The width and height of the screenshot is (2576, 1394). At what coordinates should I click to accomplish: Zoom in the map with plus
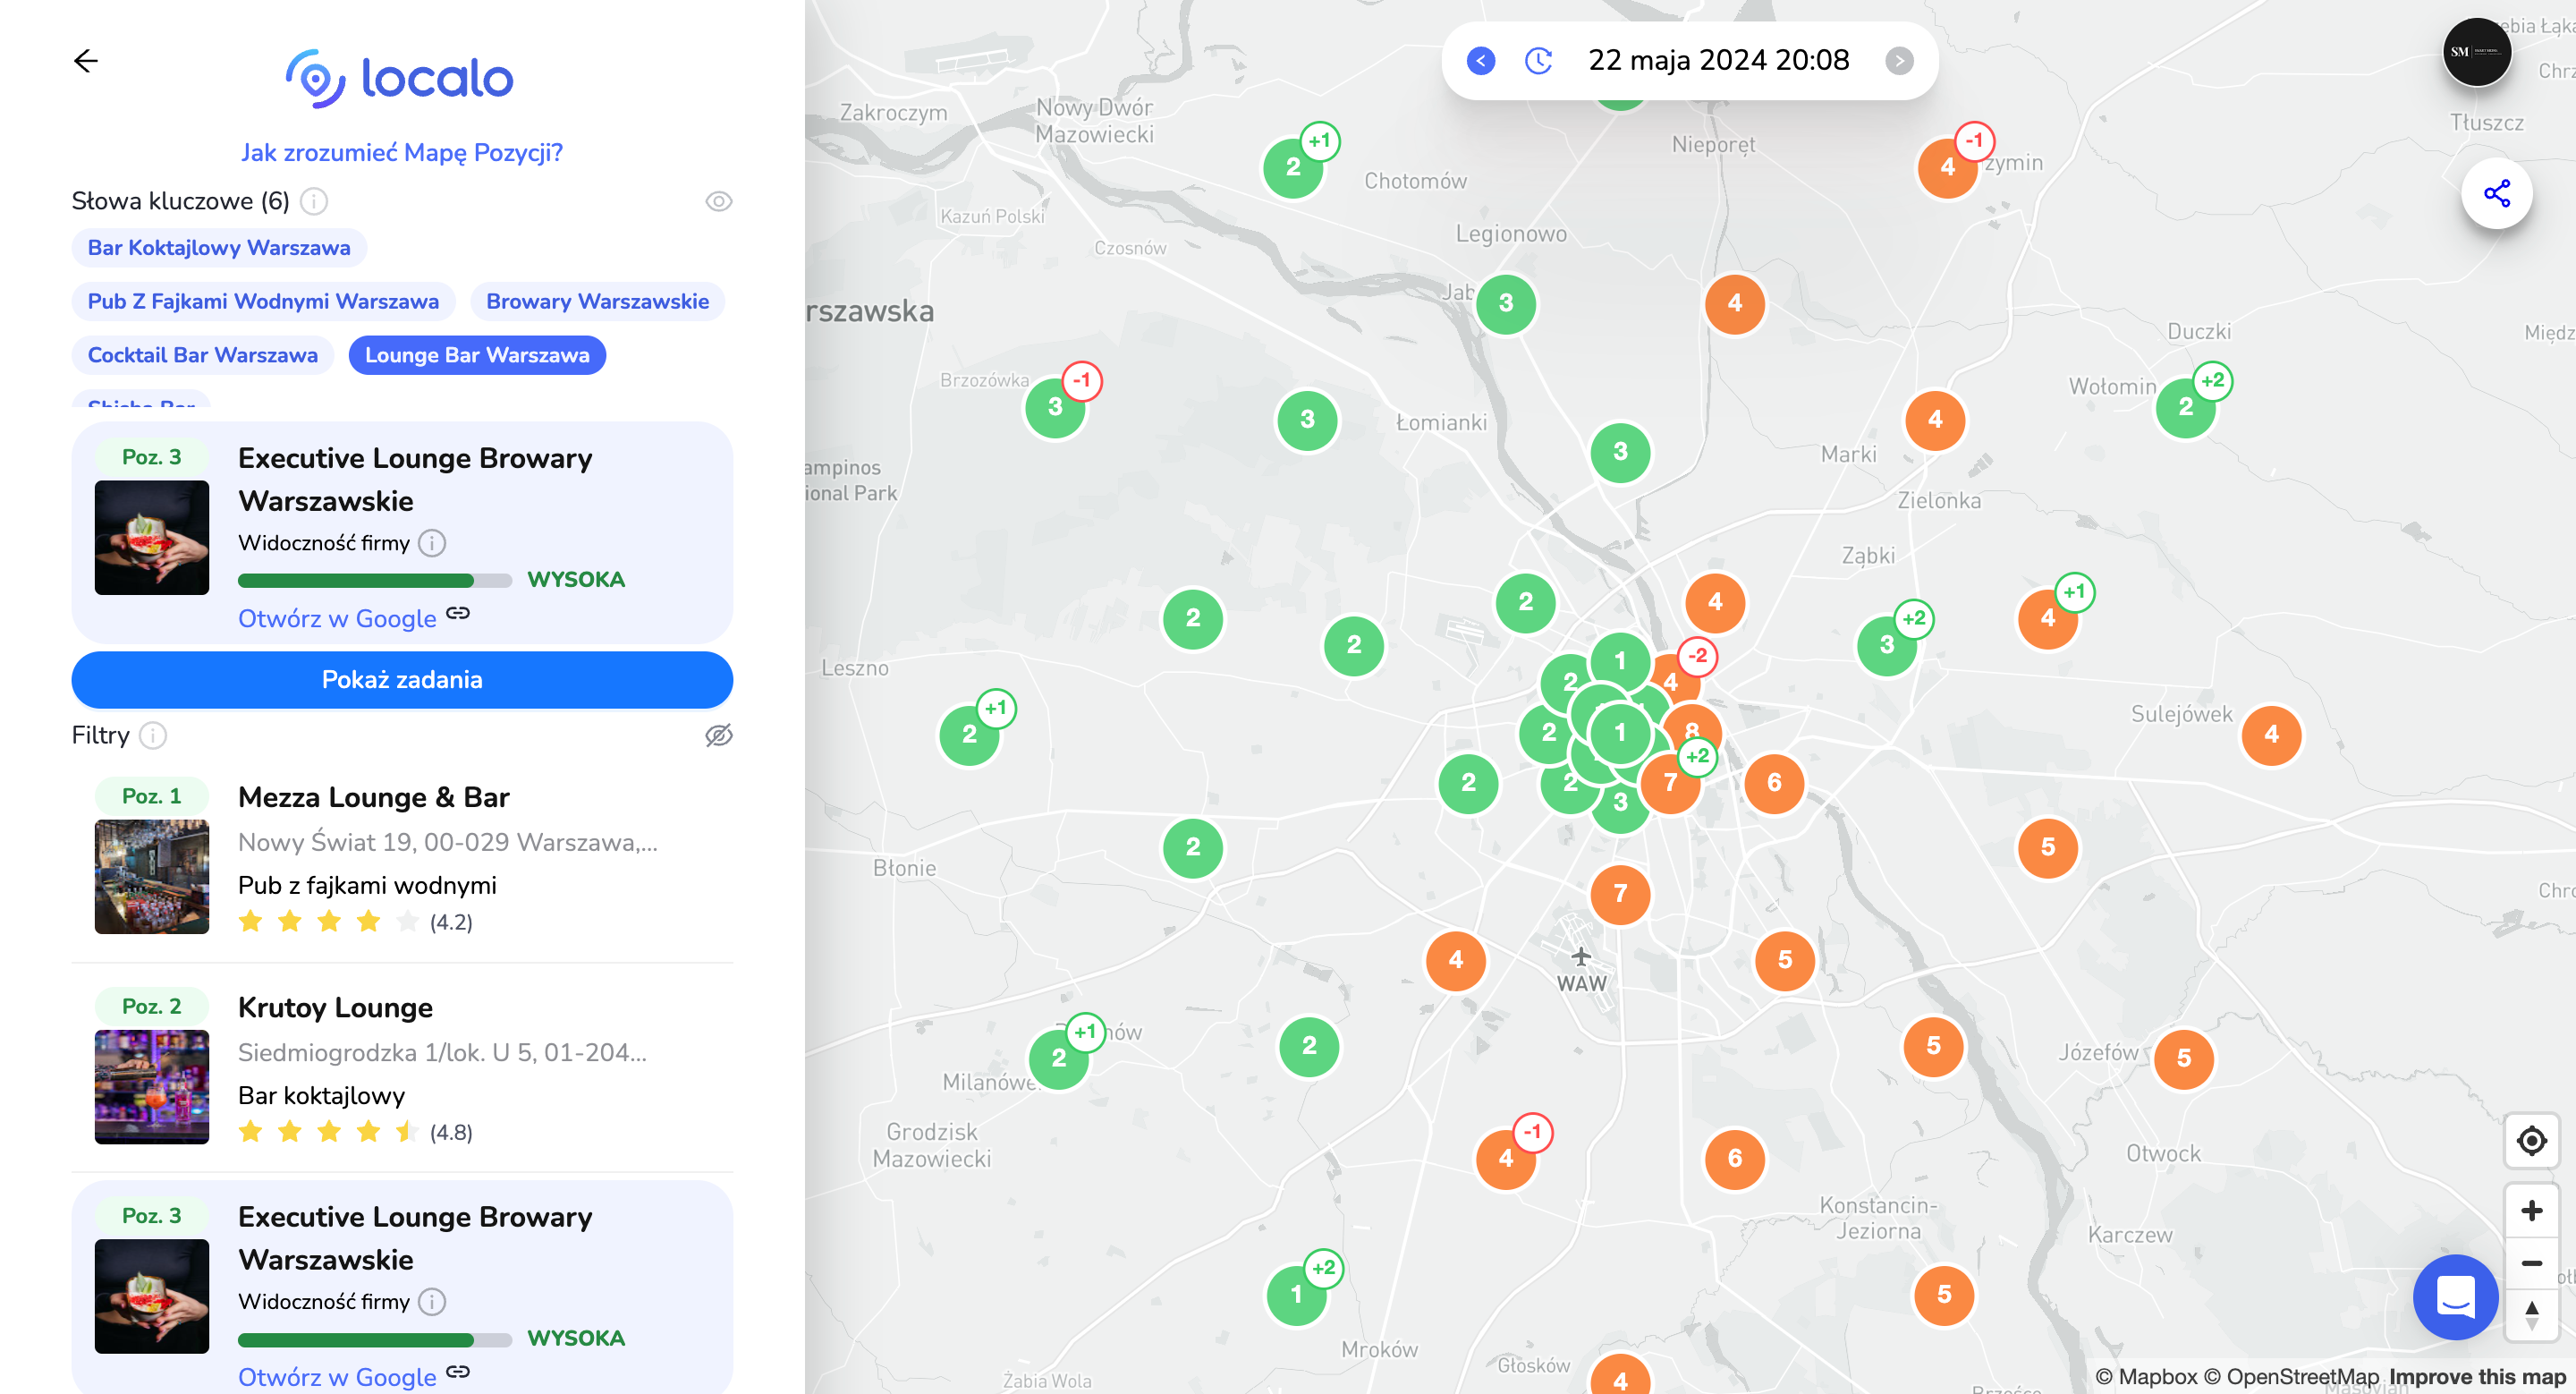point(2531,1211)
